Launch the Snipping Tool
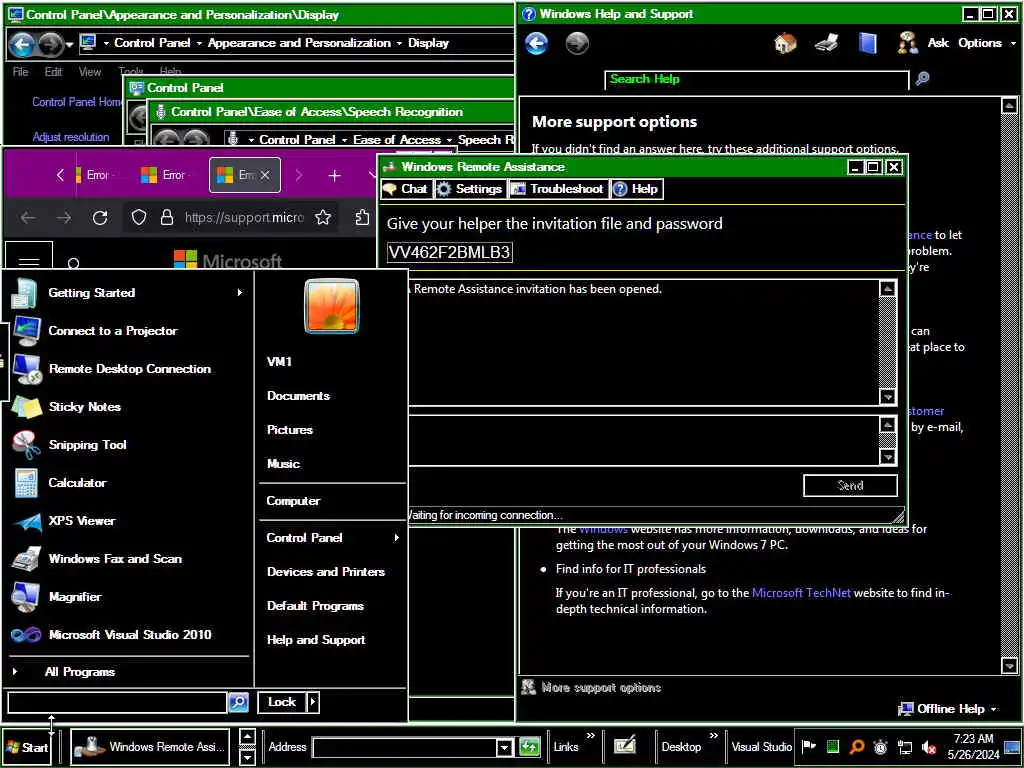The width and height of the screenshot is (1024, 768). 127,445
